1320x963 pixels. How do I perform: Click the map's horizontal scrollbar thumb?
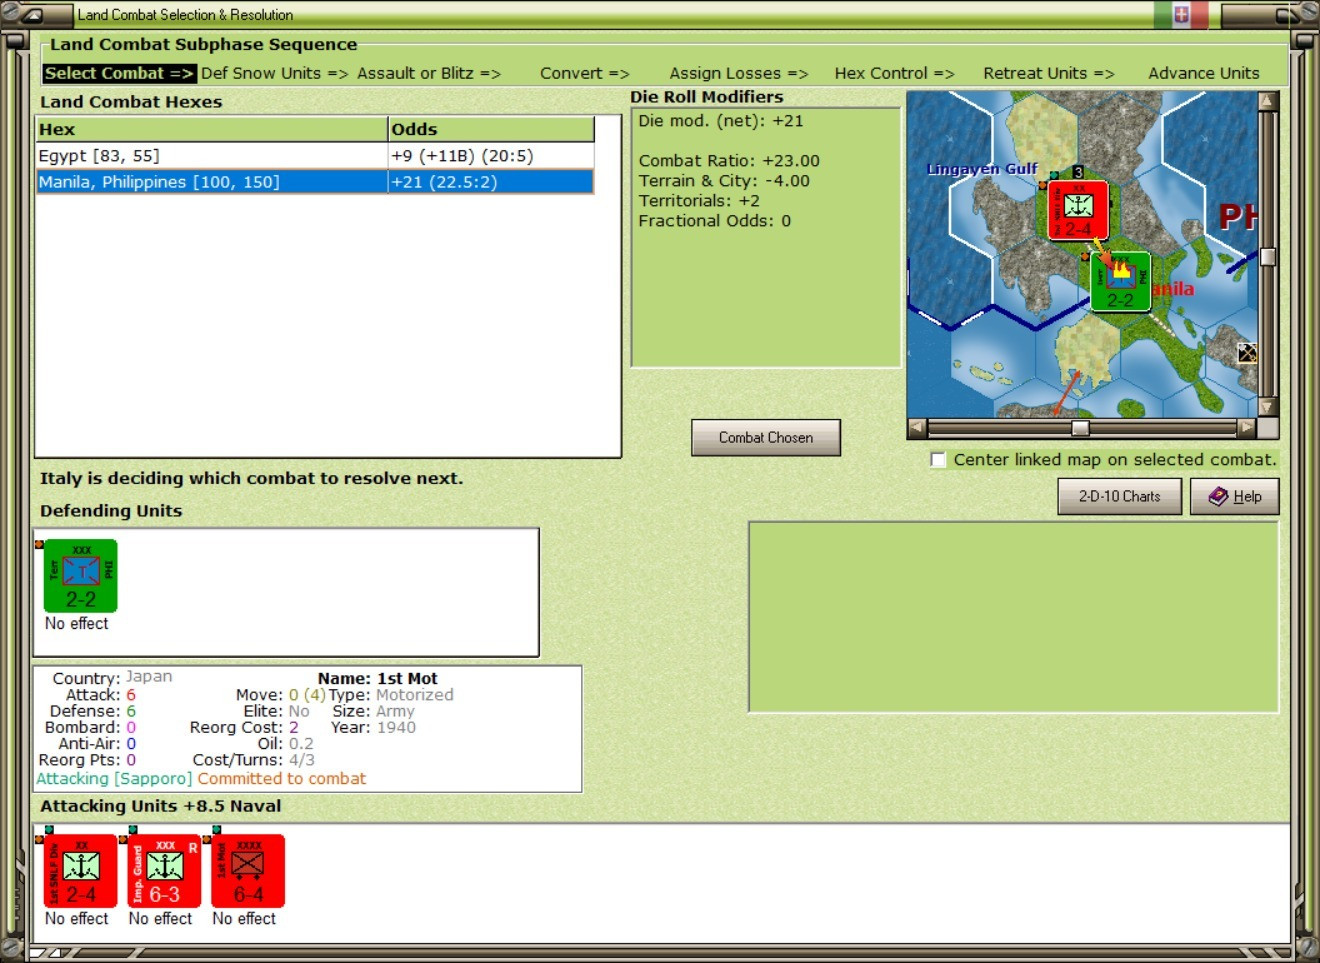pyautogui.click(x=1080, y=428)
